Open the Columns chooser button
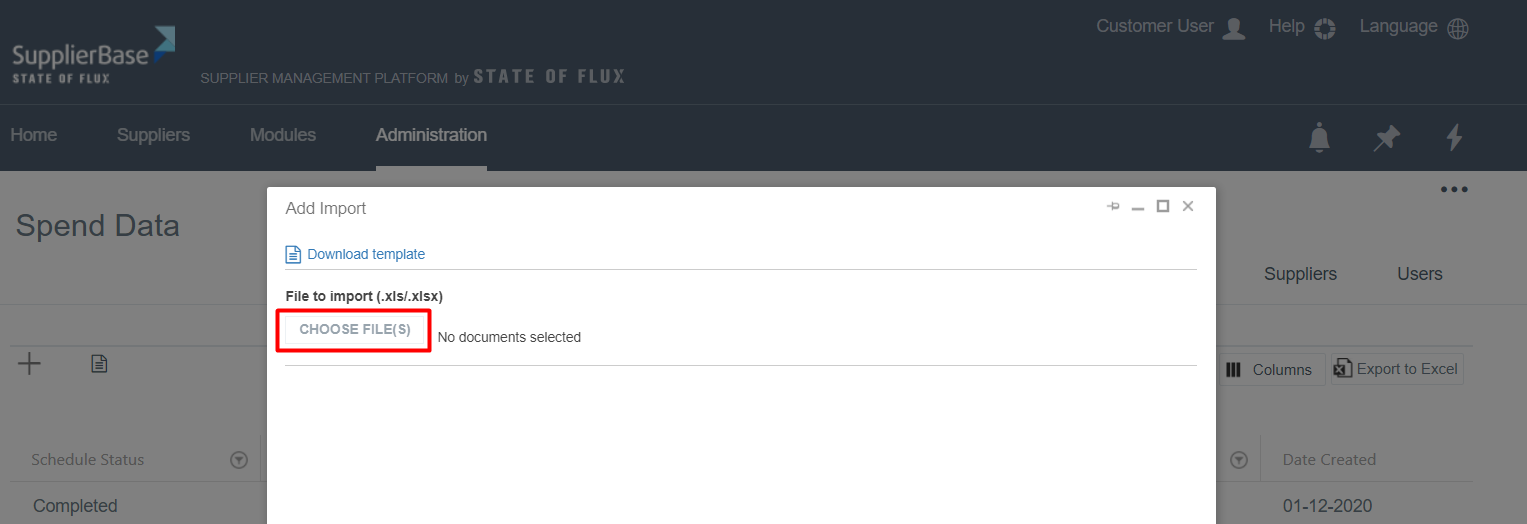1527x524 pixels. pos(1270,370)
